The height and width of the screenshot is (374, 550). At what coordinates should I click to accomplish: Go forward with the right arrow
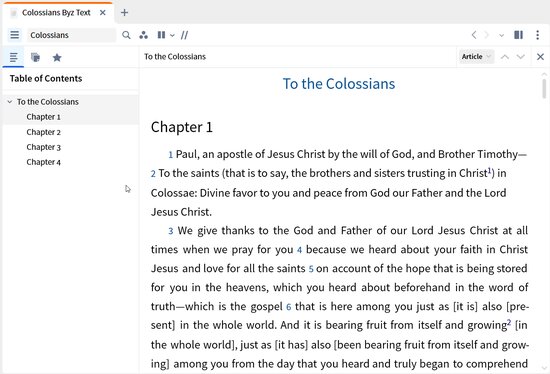coord(487,35)
